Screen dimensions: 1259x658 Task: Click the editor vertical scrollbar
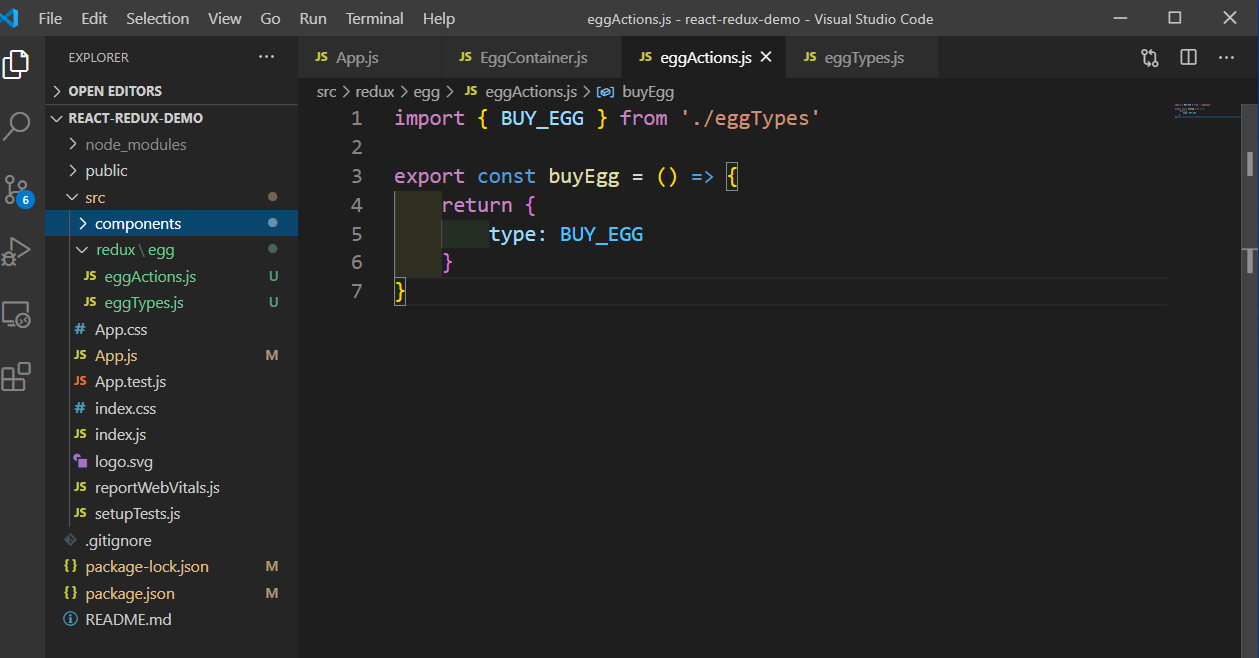tap(1250, 378)
